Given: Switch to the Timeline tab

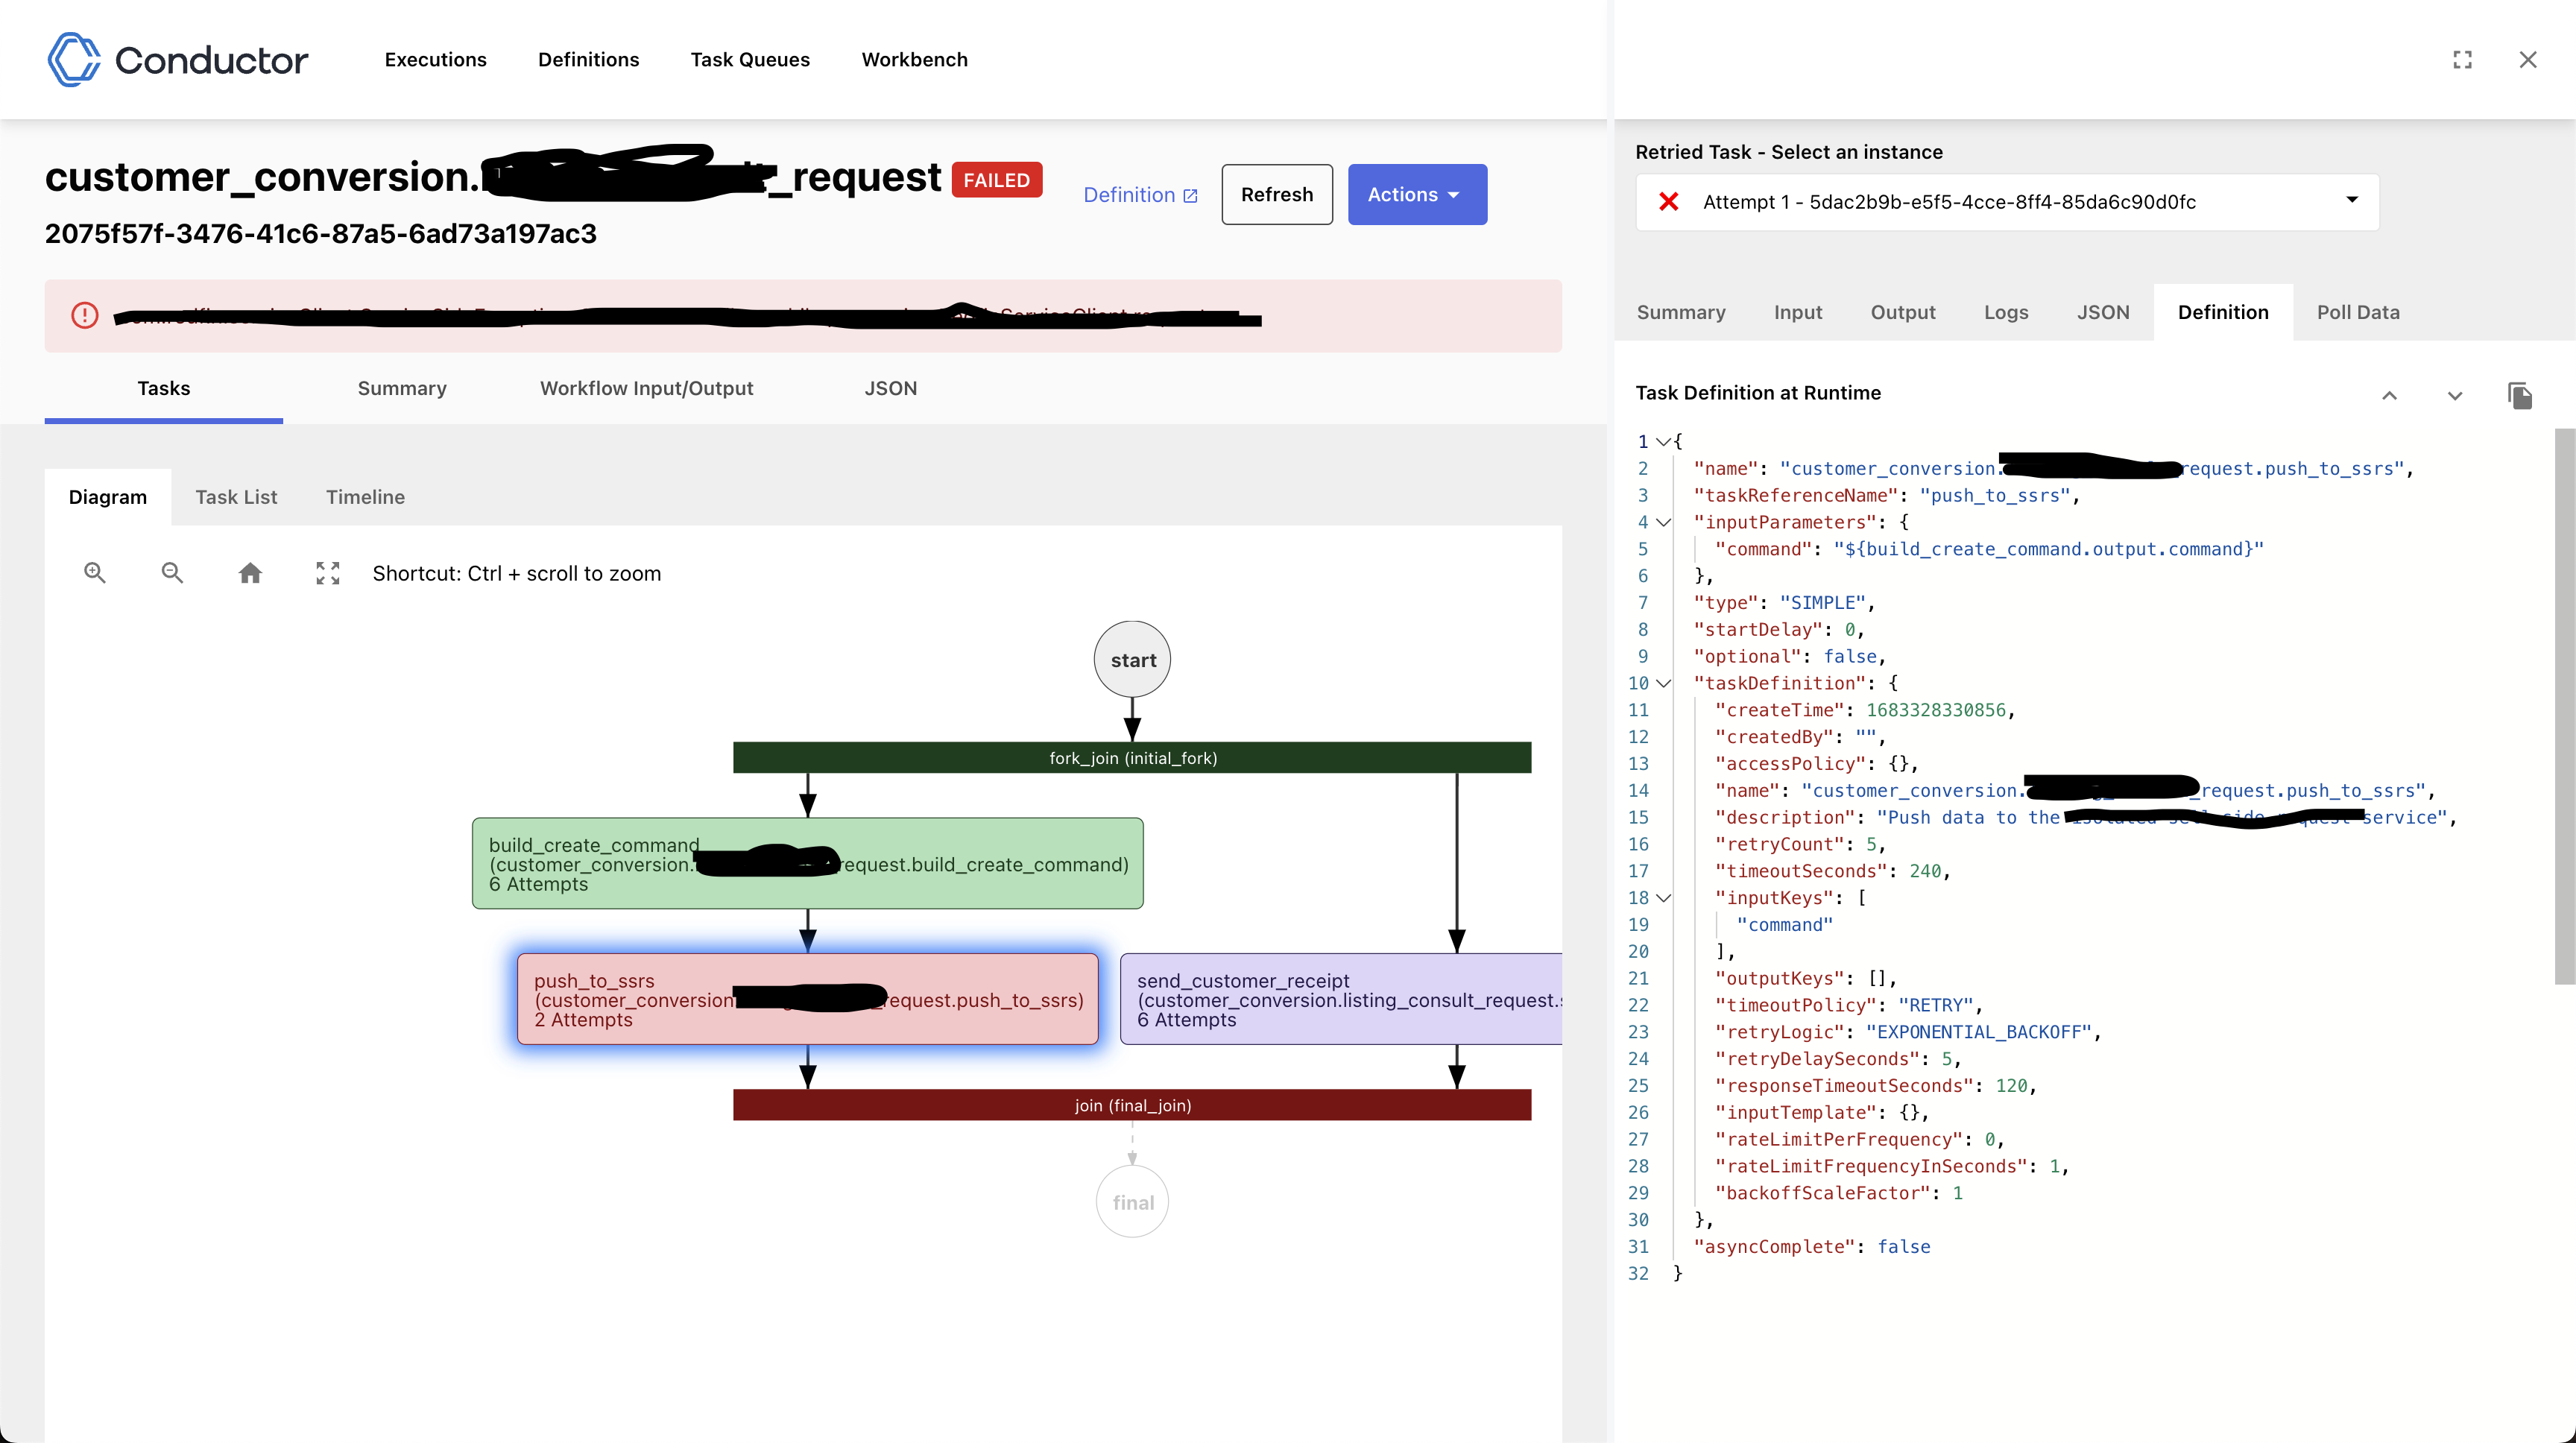Looking at the screenshot, I should point(365,496).
